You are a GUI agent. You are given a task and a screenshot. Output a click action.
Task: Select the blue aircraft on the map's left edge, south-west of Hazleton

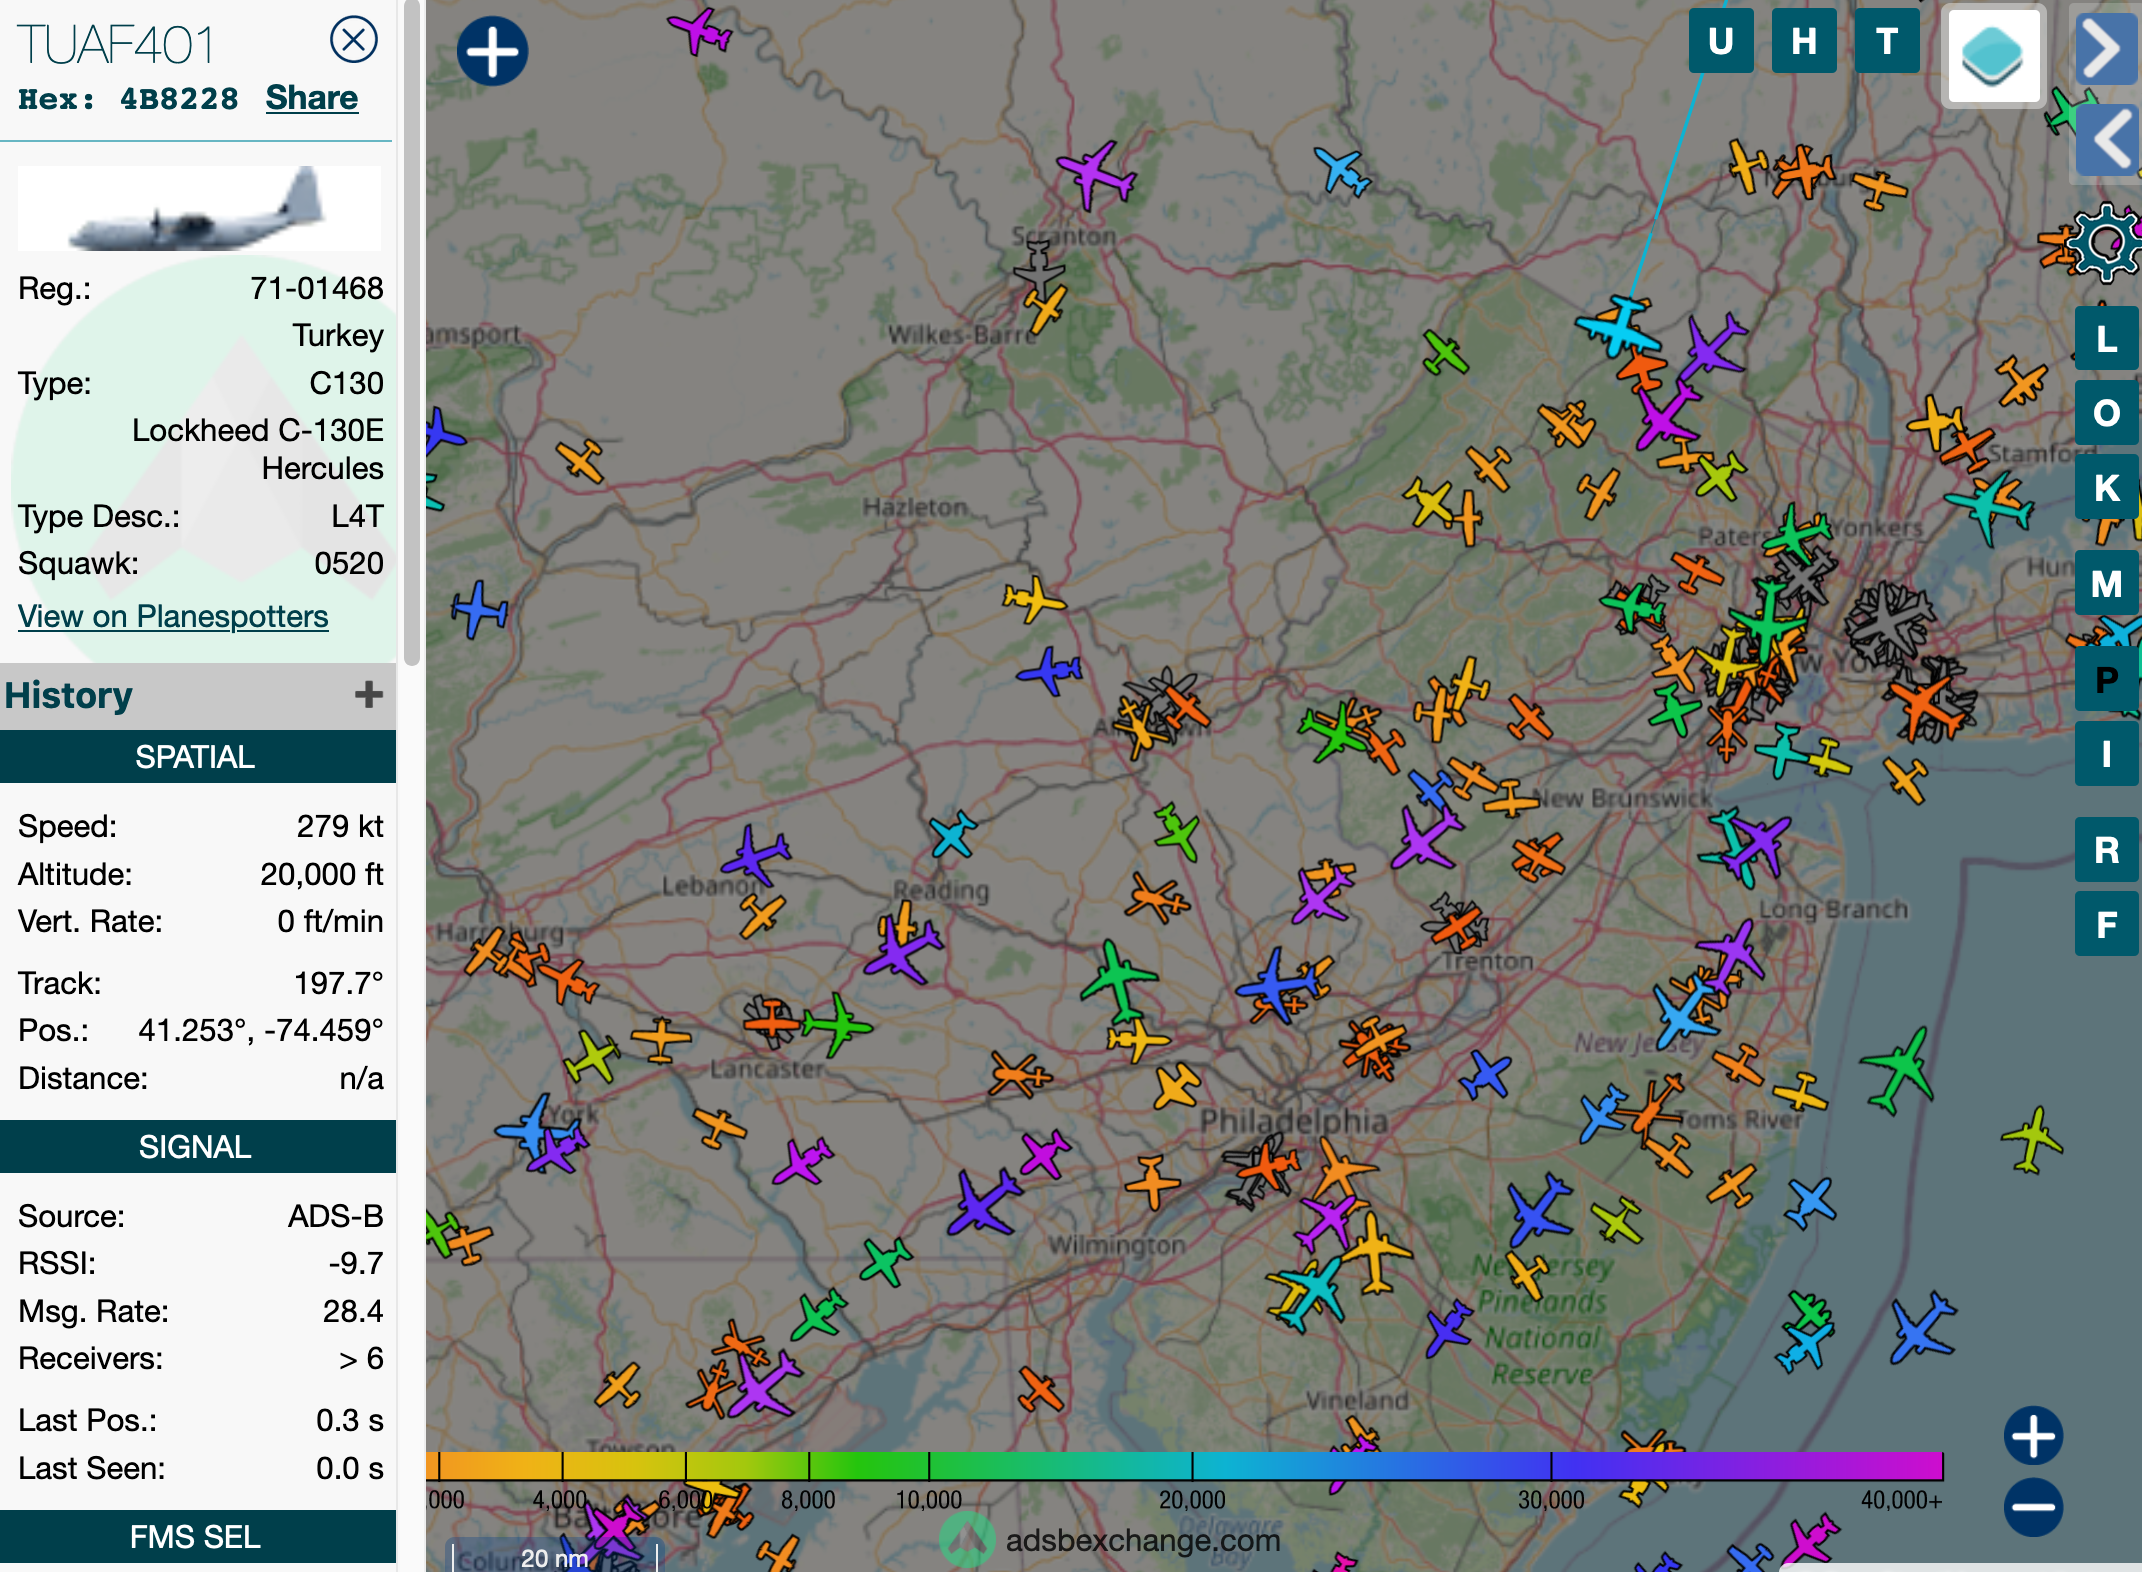pyautogui.click(x=479, y=609)
